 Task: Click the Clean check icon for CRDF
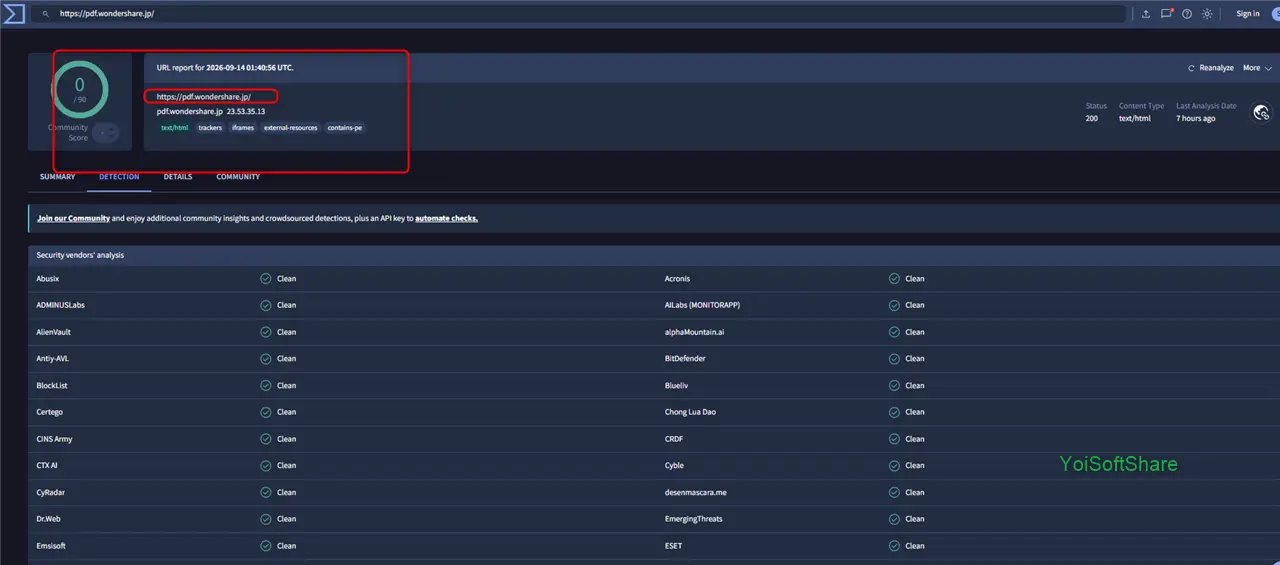pos(894,439)
